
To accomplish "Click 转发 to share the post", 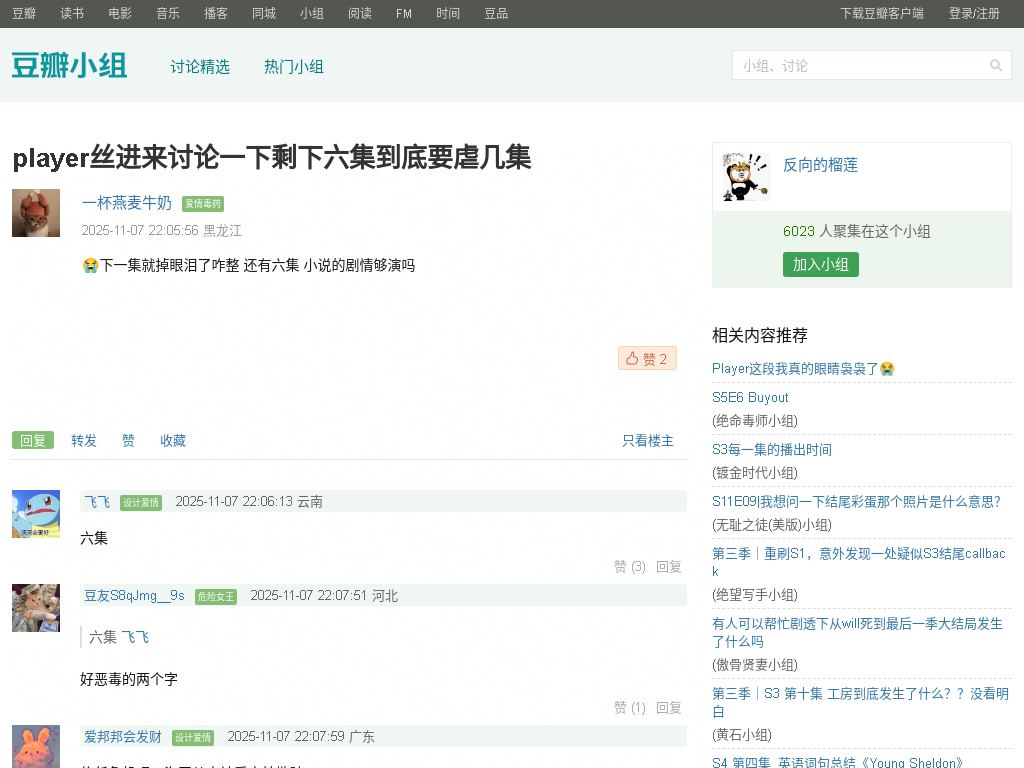I will [84, 441].
